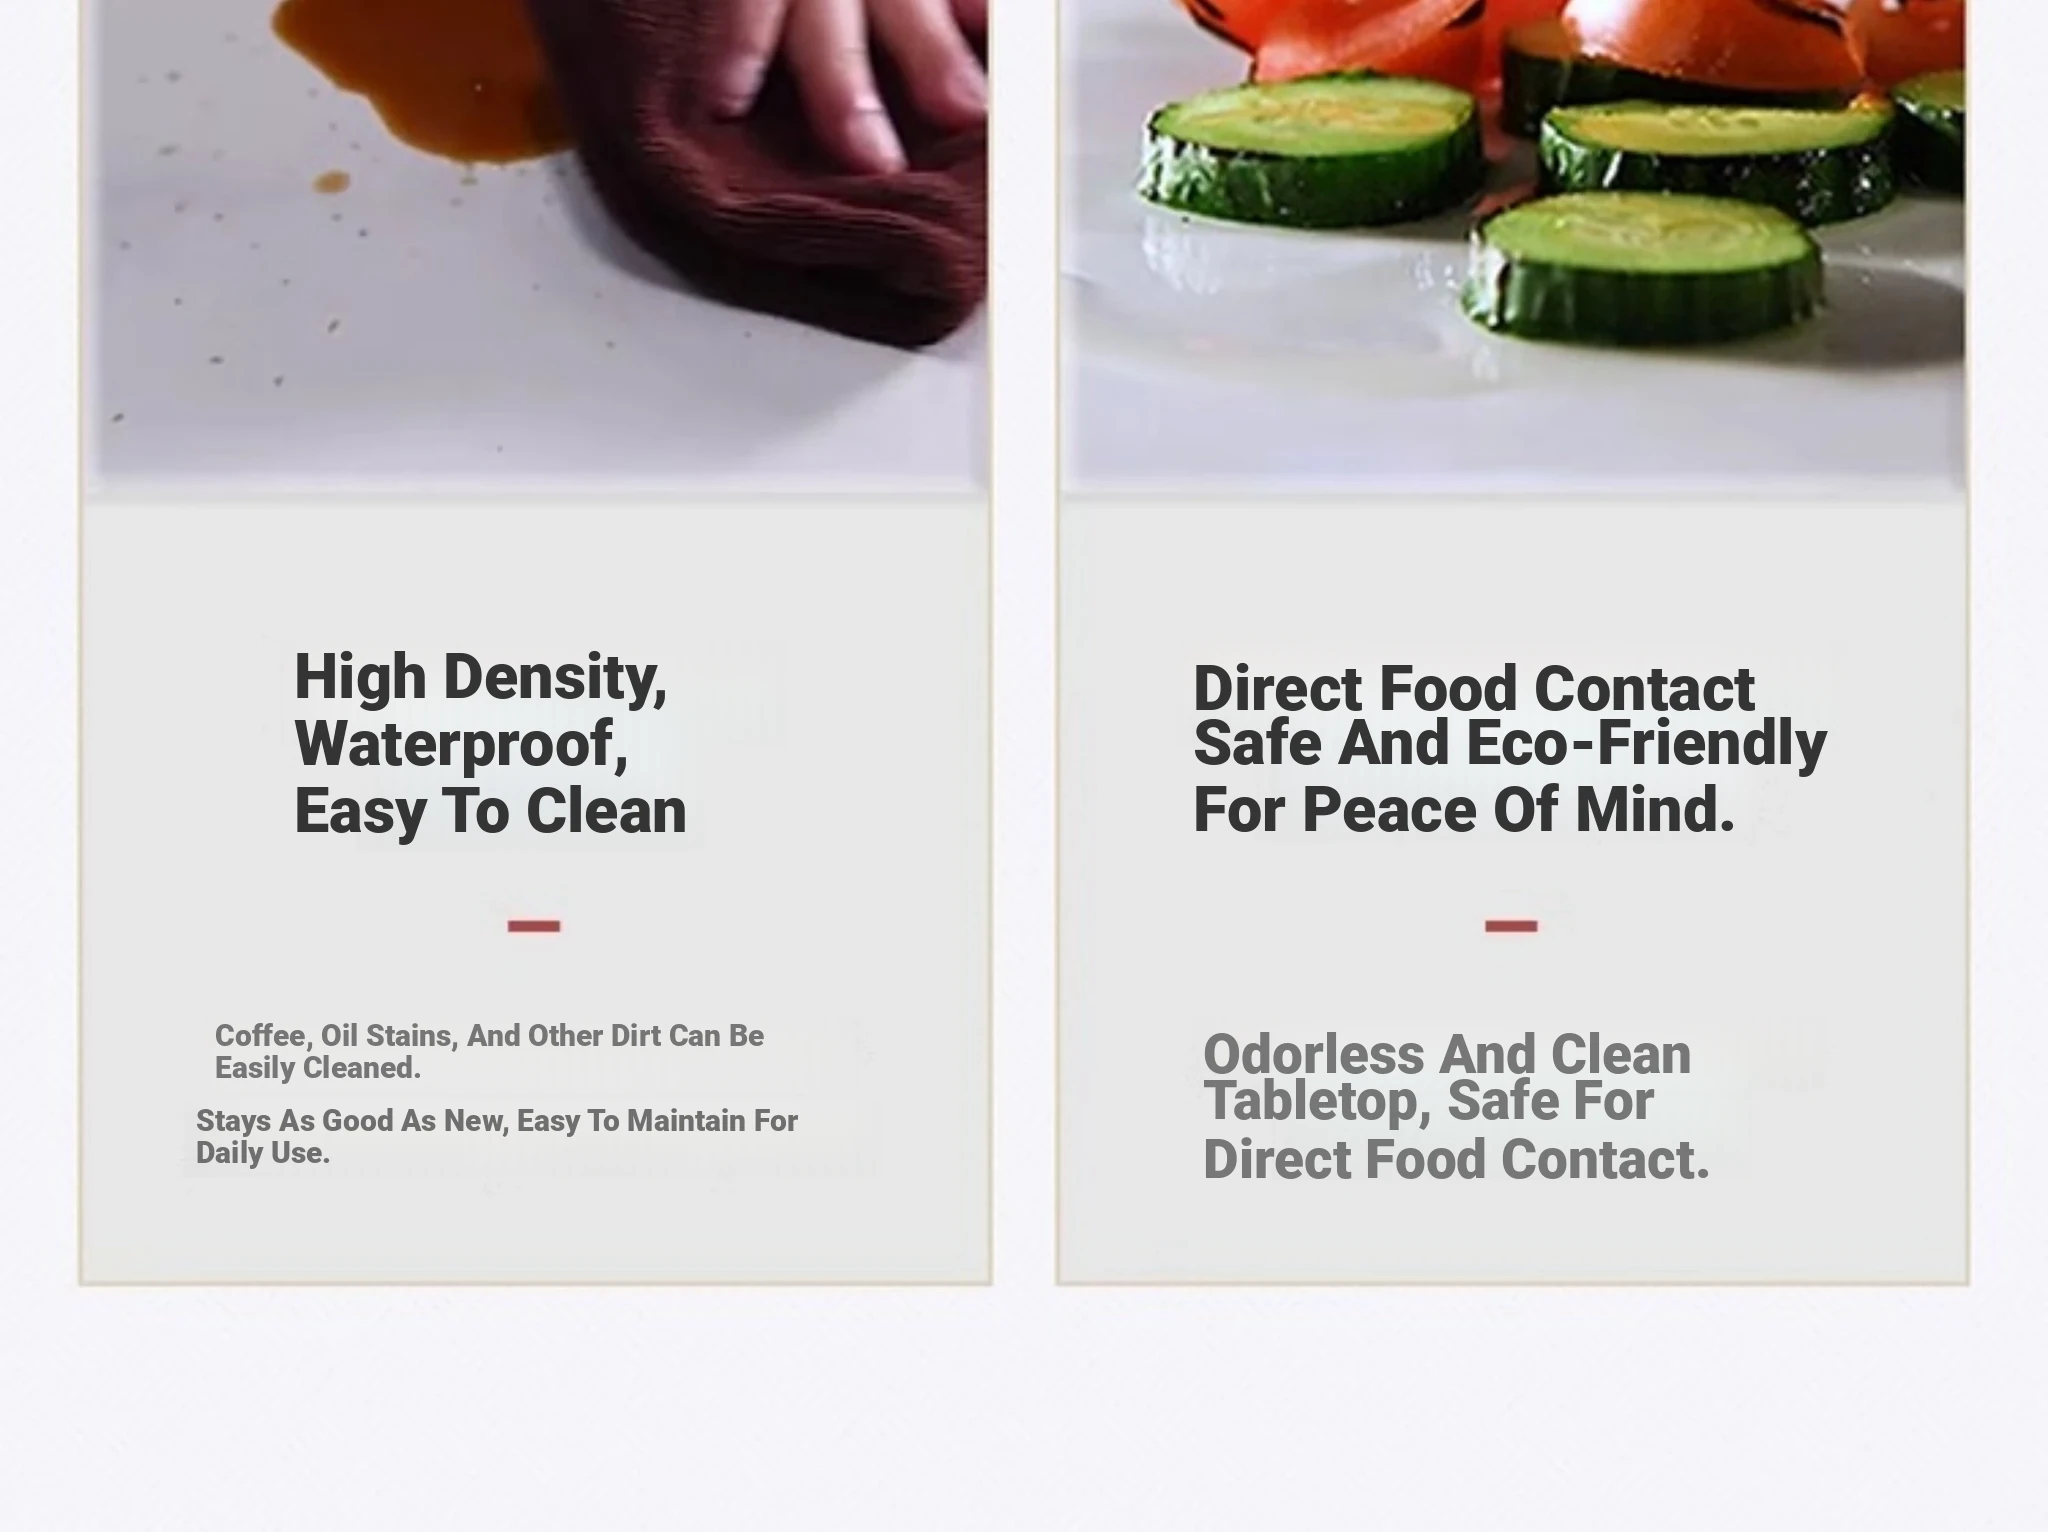The width and height of the screenshot is (2048, 1532).
Task: Click the orange sauce spill in the photo
Action: coord(420,80)
